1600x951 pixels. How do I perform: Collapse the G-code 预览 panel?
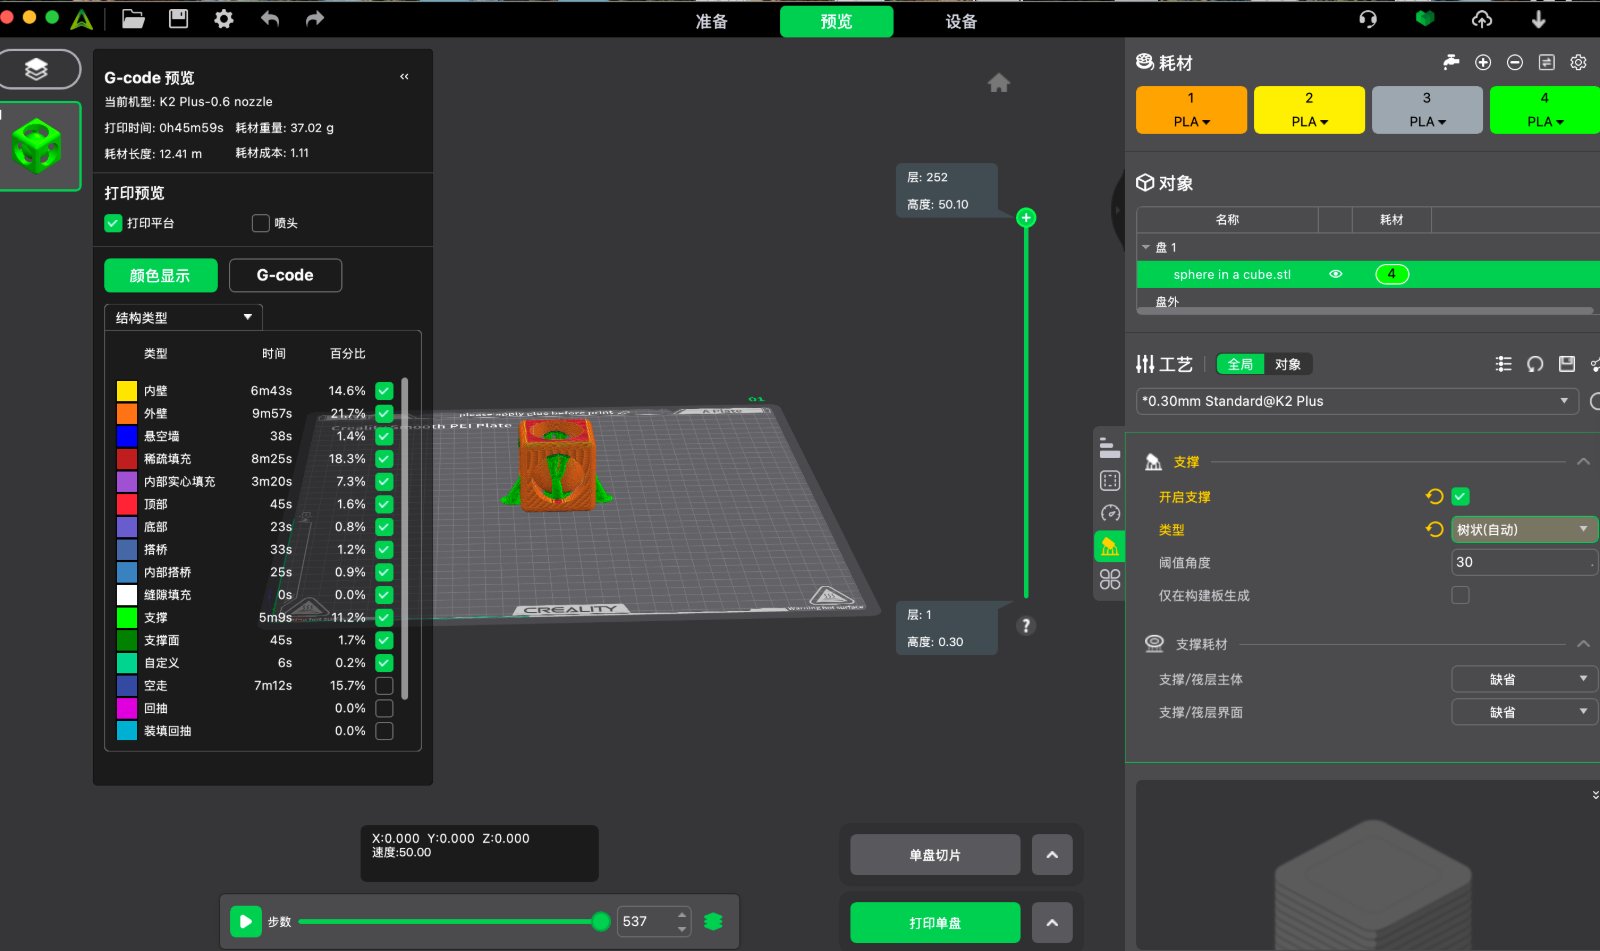404,77
